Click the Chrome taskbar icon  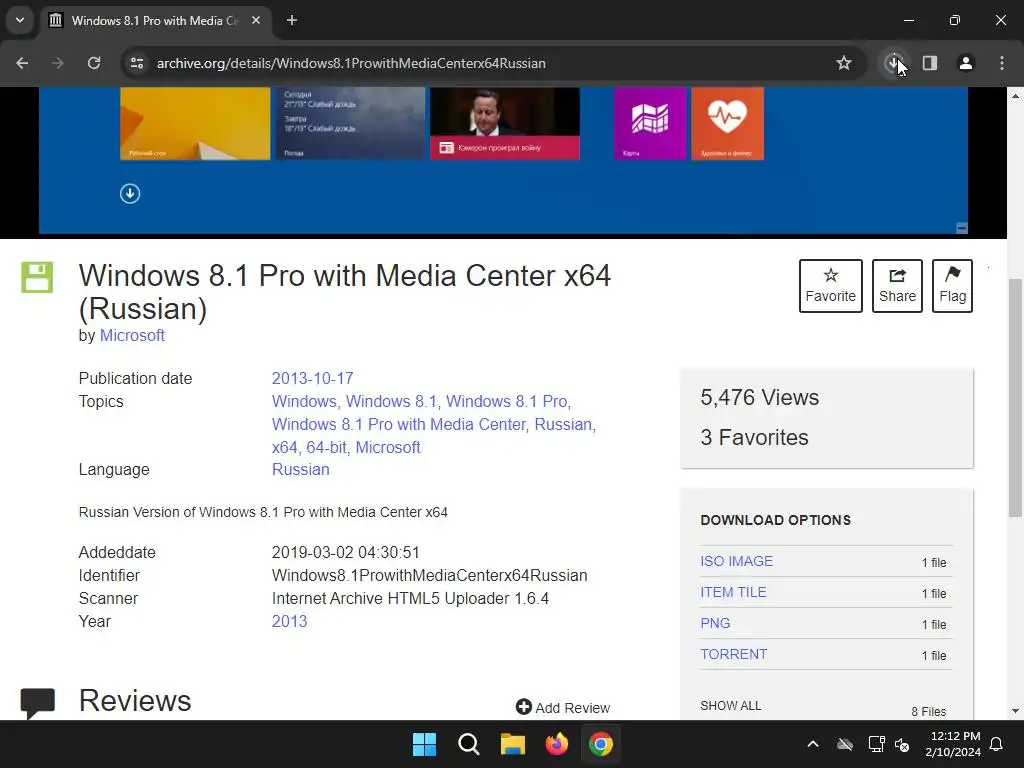pyautogui.click(x=601, y=744)
